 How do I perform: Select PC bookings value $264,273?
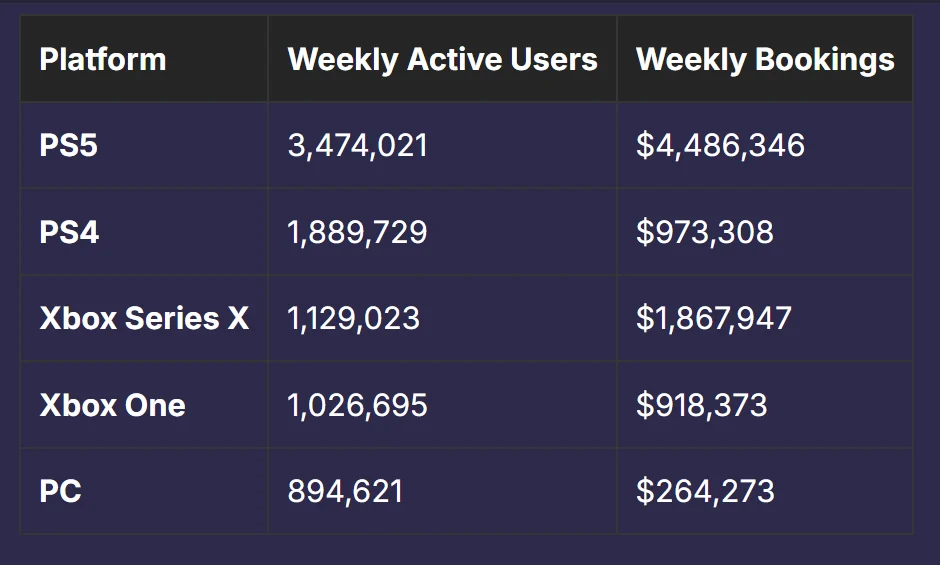[x=705, y=491]
